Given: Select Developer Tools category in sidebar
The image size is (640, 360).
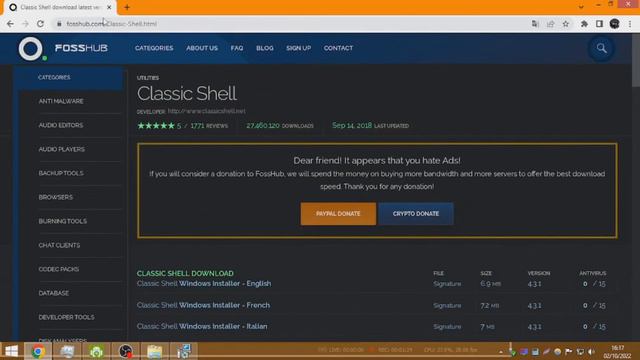Looking at the screenshot, I should click(x=66, y=317).
